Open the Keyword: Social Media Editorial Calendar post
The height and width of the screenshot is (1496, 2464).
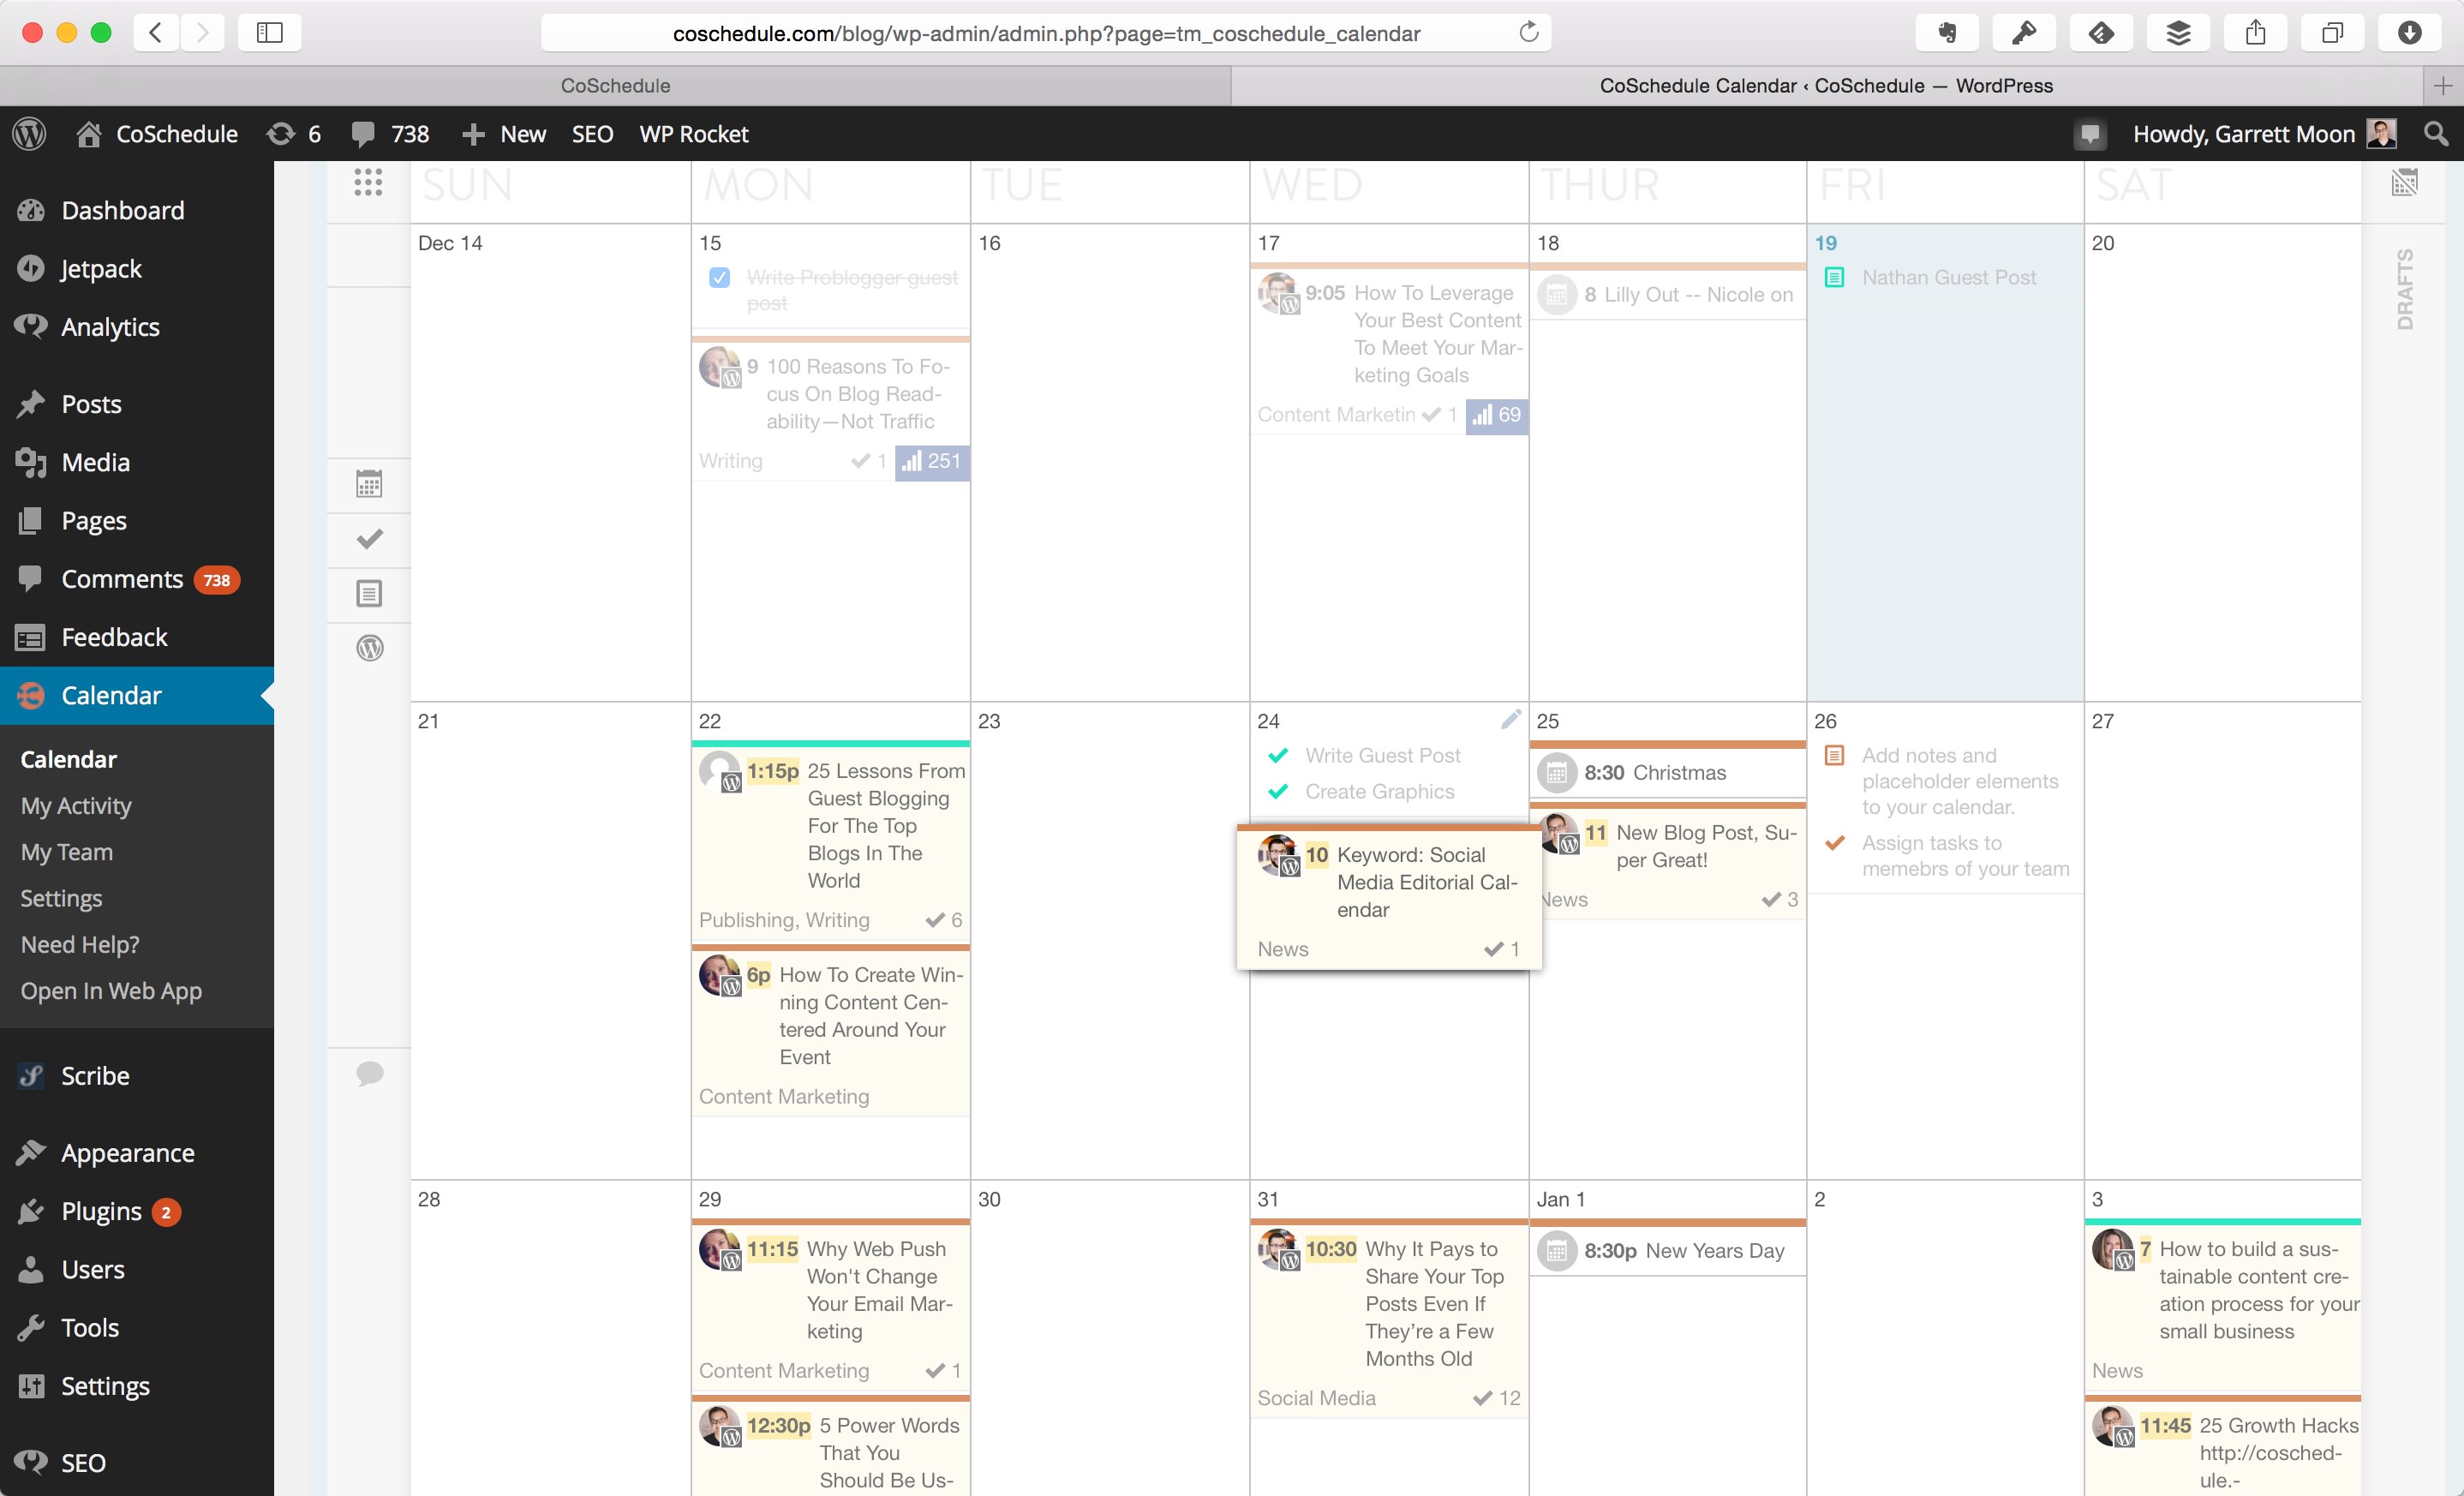pyautogui.click(x=1426, y=881)
